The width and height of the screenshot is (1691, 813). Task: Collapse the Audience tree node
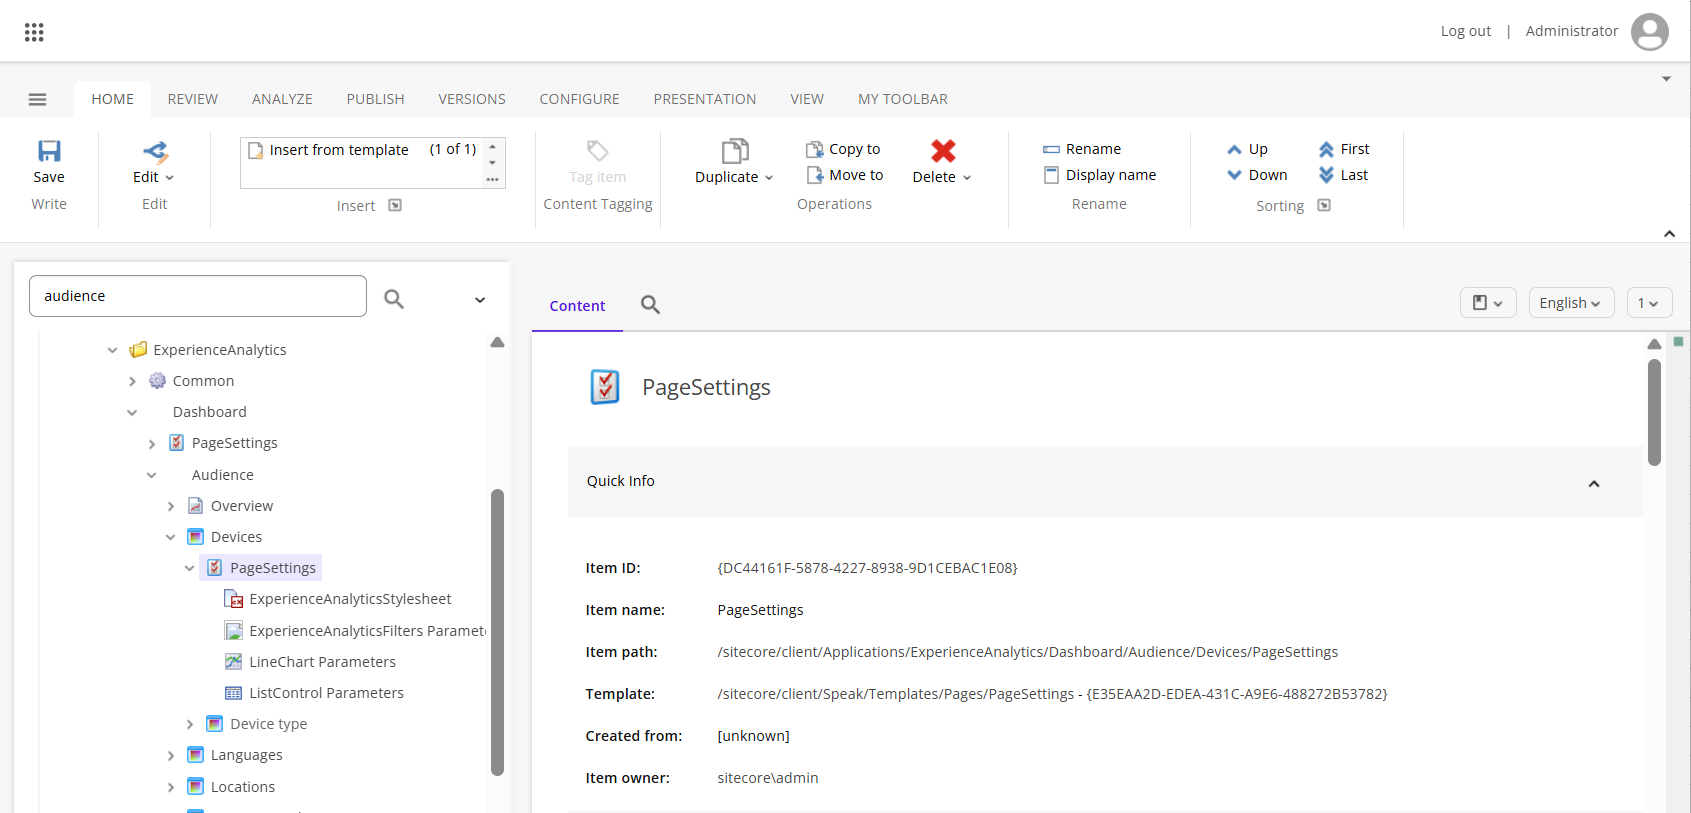coord(151,475)
